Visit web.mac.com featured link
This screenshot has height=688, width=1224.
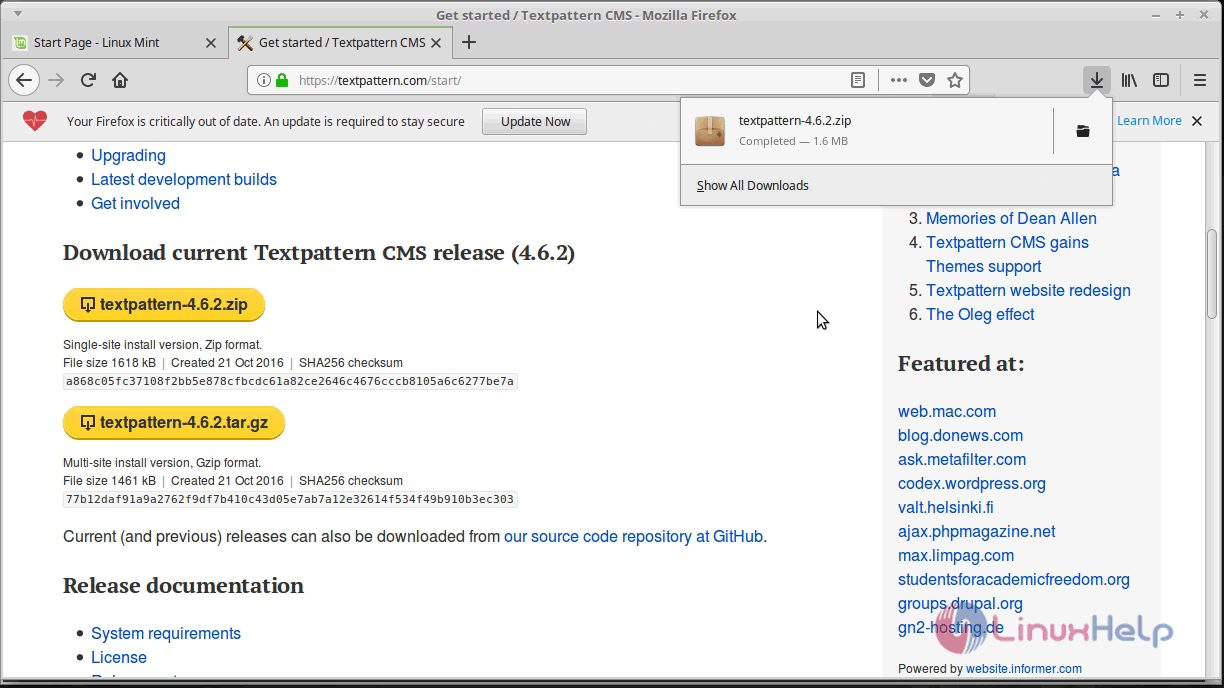pos(947,411)
